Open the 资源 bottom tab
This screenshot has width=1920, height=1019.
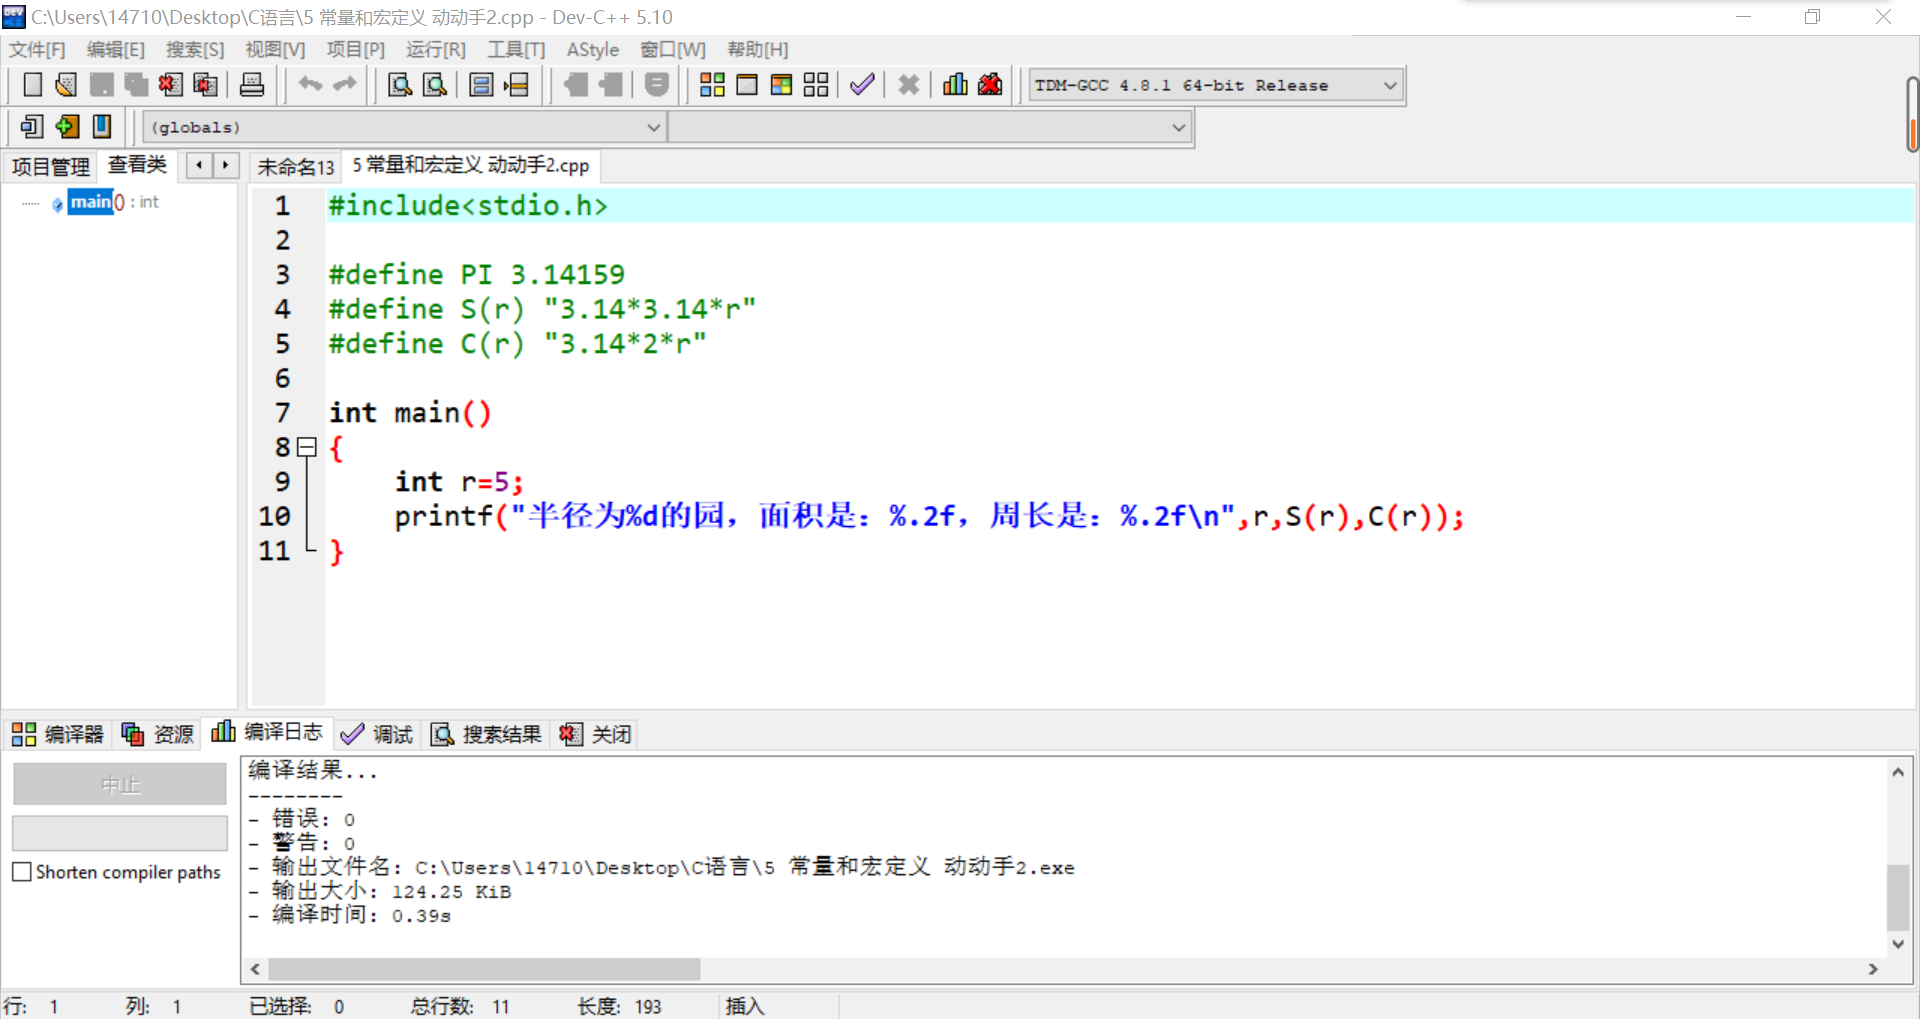coord(157,734)
